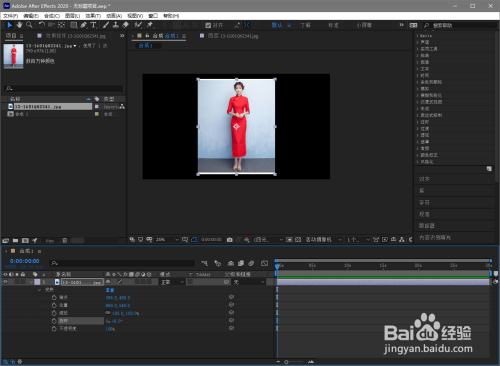Image resolution: width=500 pixels, height=366 pixels.
Task: Open the 内容识别填充 panel
Action: click(435, 237)
